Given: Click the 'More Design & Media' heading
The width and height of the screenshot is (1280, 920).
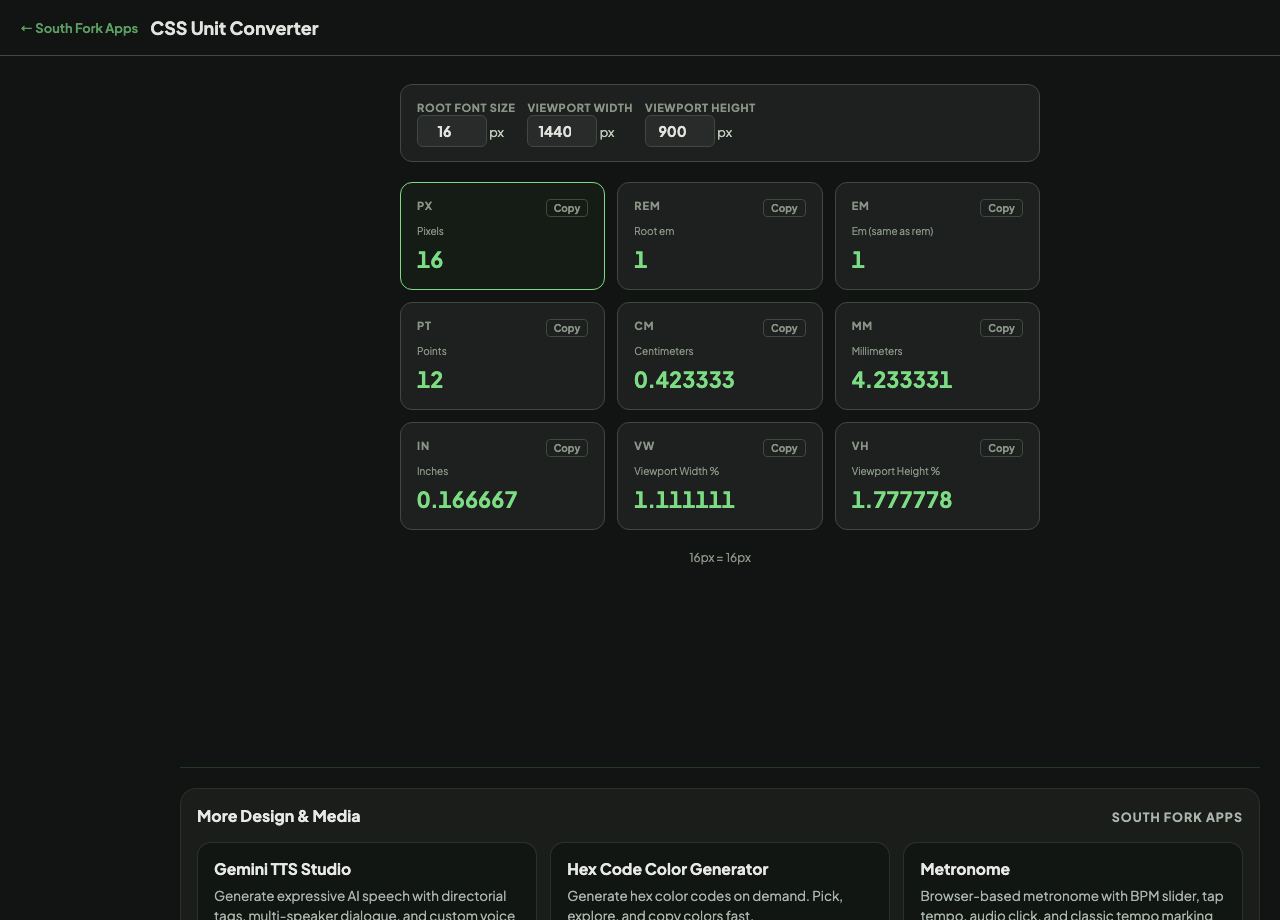Looking at the screenshot, I should click(279, 816).
